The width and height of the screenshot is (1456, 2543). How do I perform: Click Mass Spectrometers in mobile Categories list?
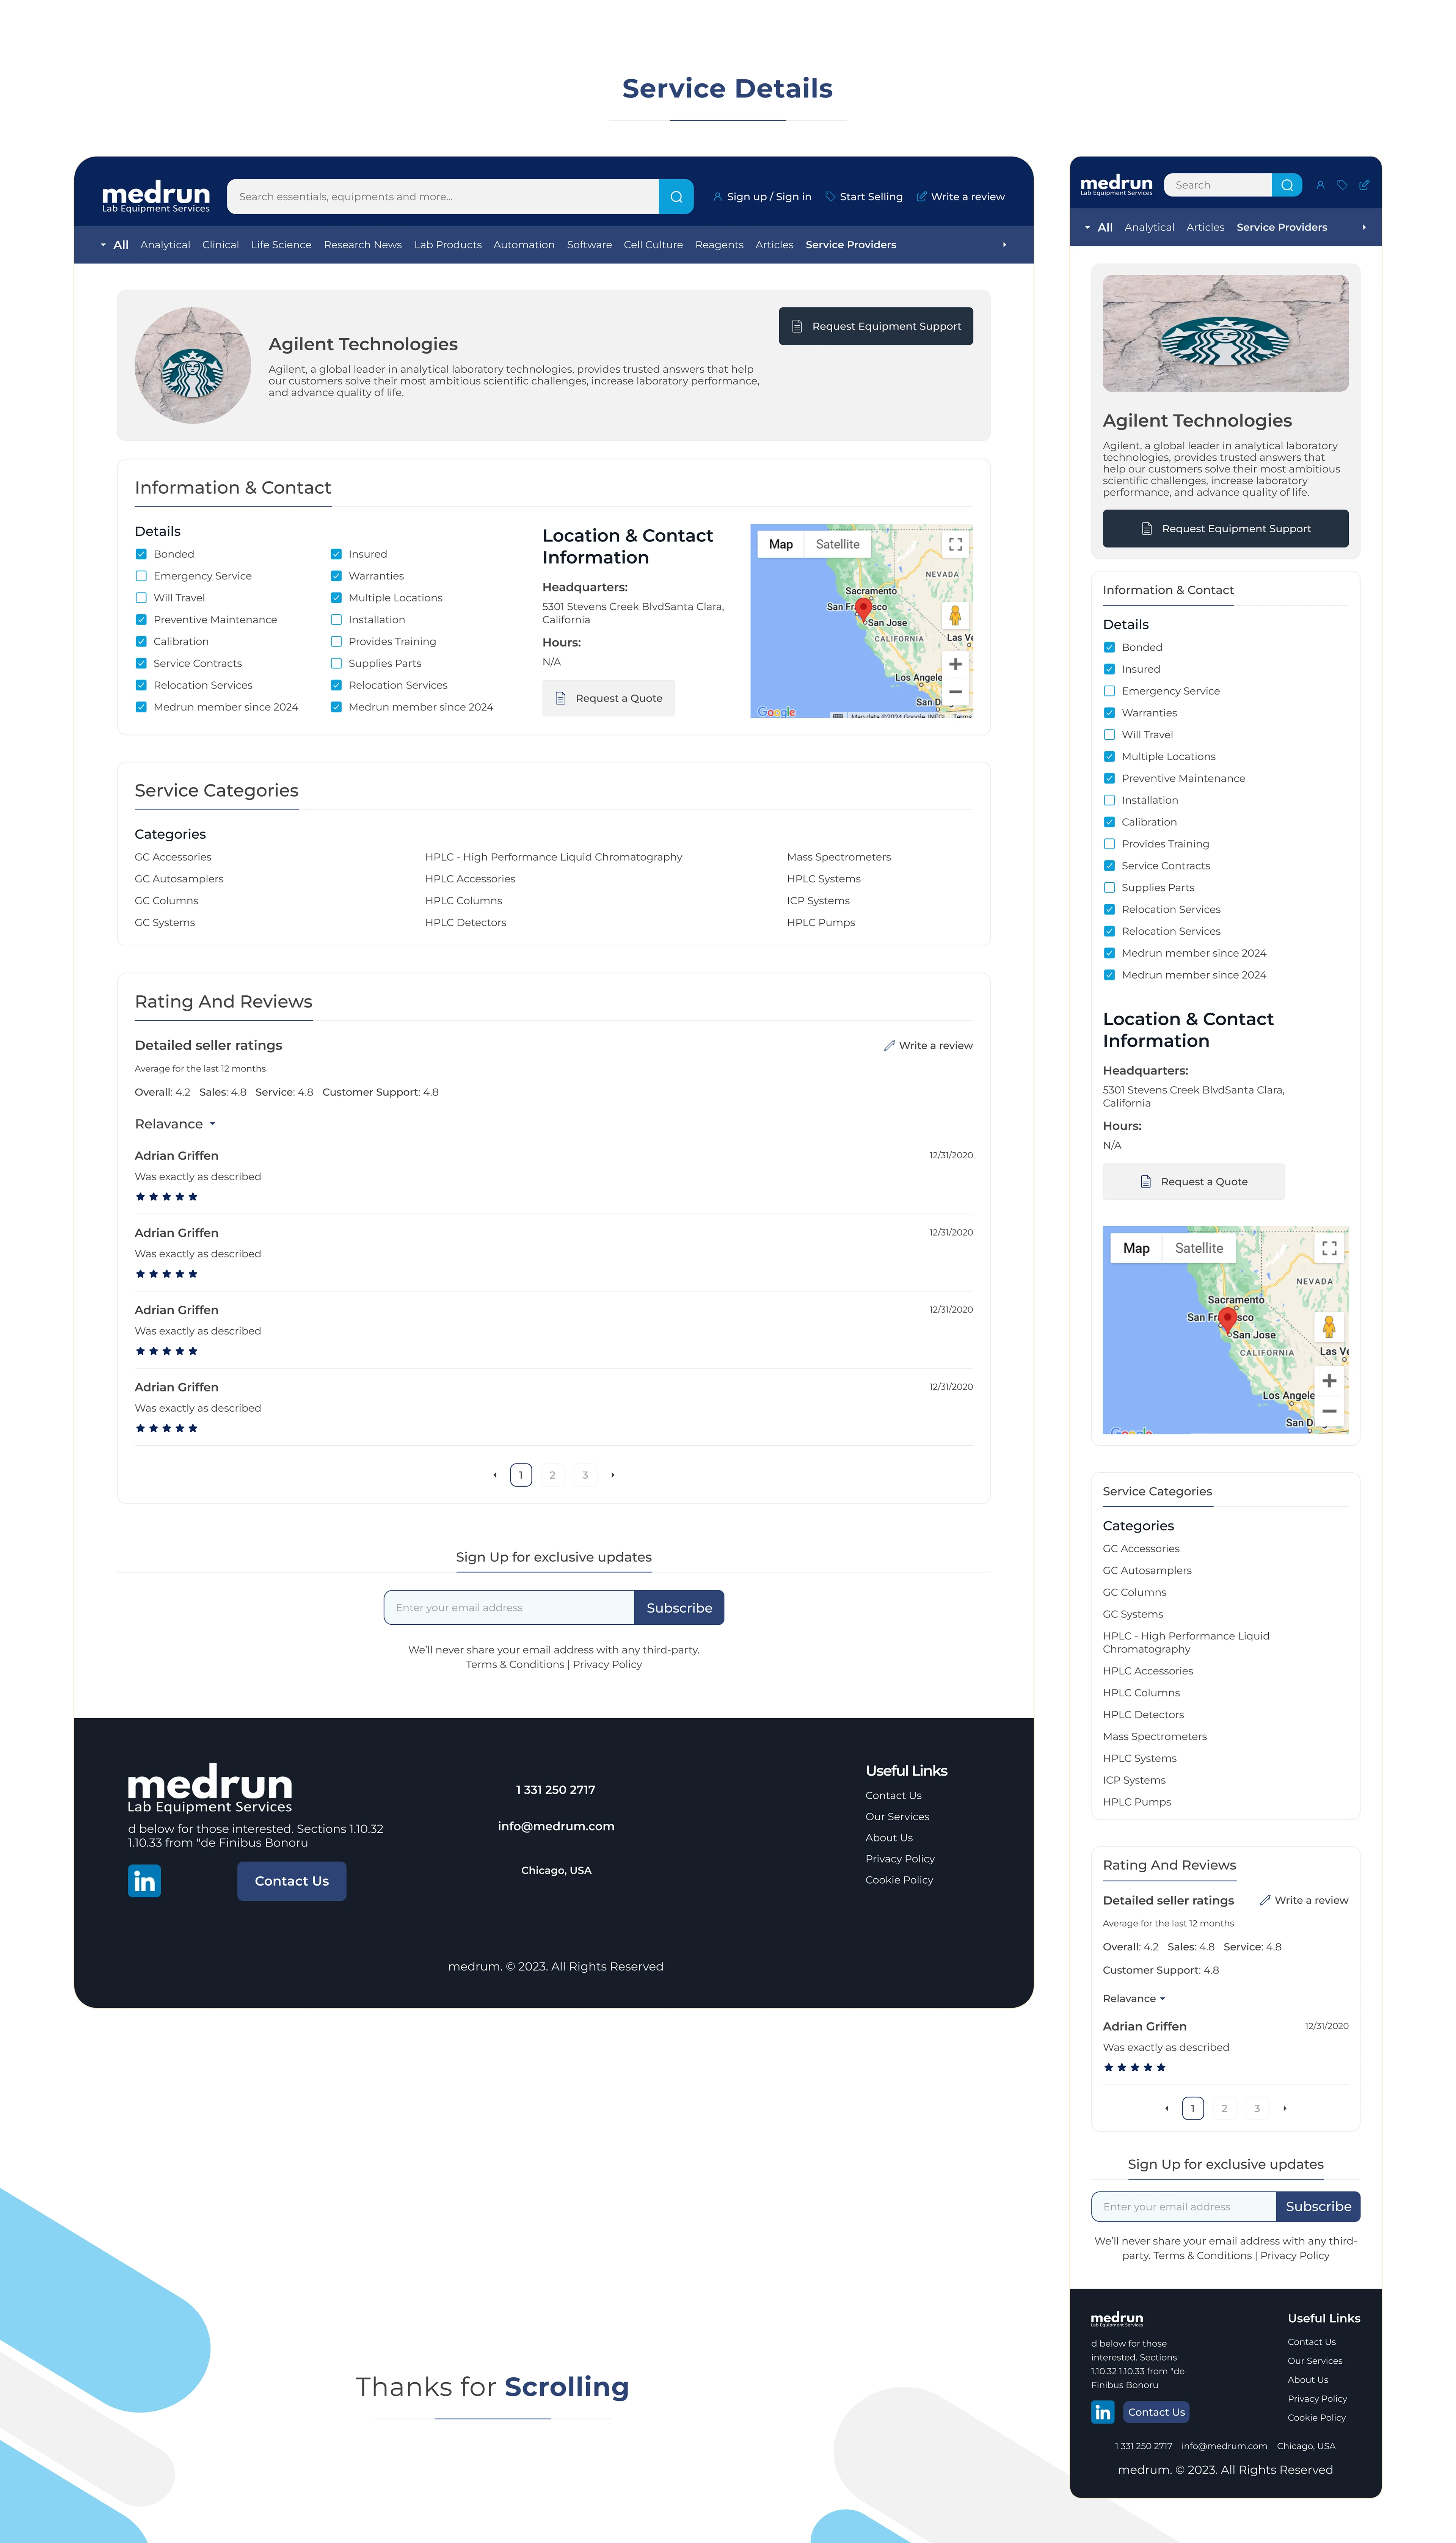tap(1155, 1737)
